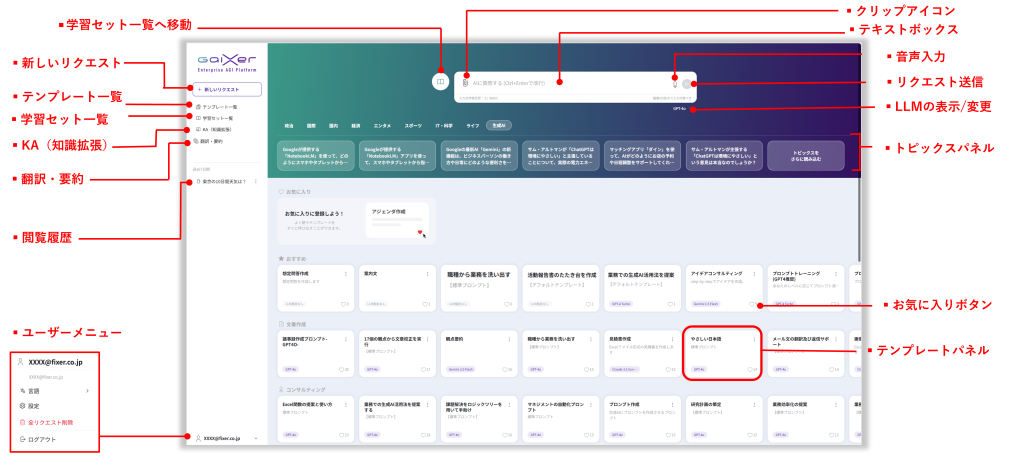This screenshot has height=458, width=1024.
Task: Open the GPT-4o model selector
Action: [679, 107]
